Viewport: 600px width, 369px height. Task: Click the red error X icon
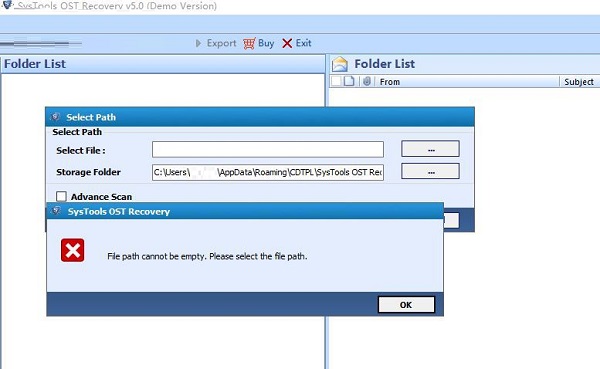[x=72, y=250]
